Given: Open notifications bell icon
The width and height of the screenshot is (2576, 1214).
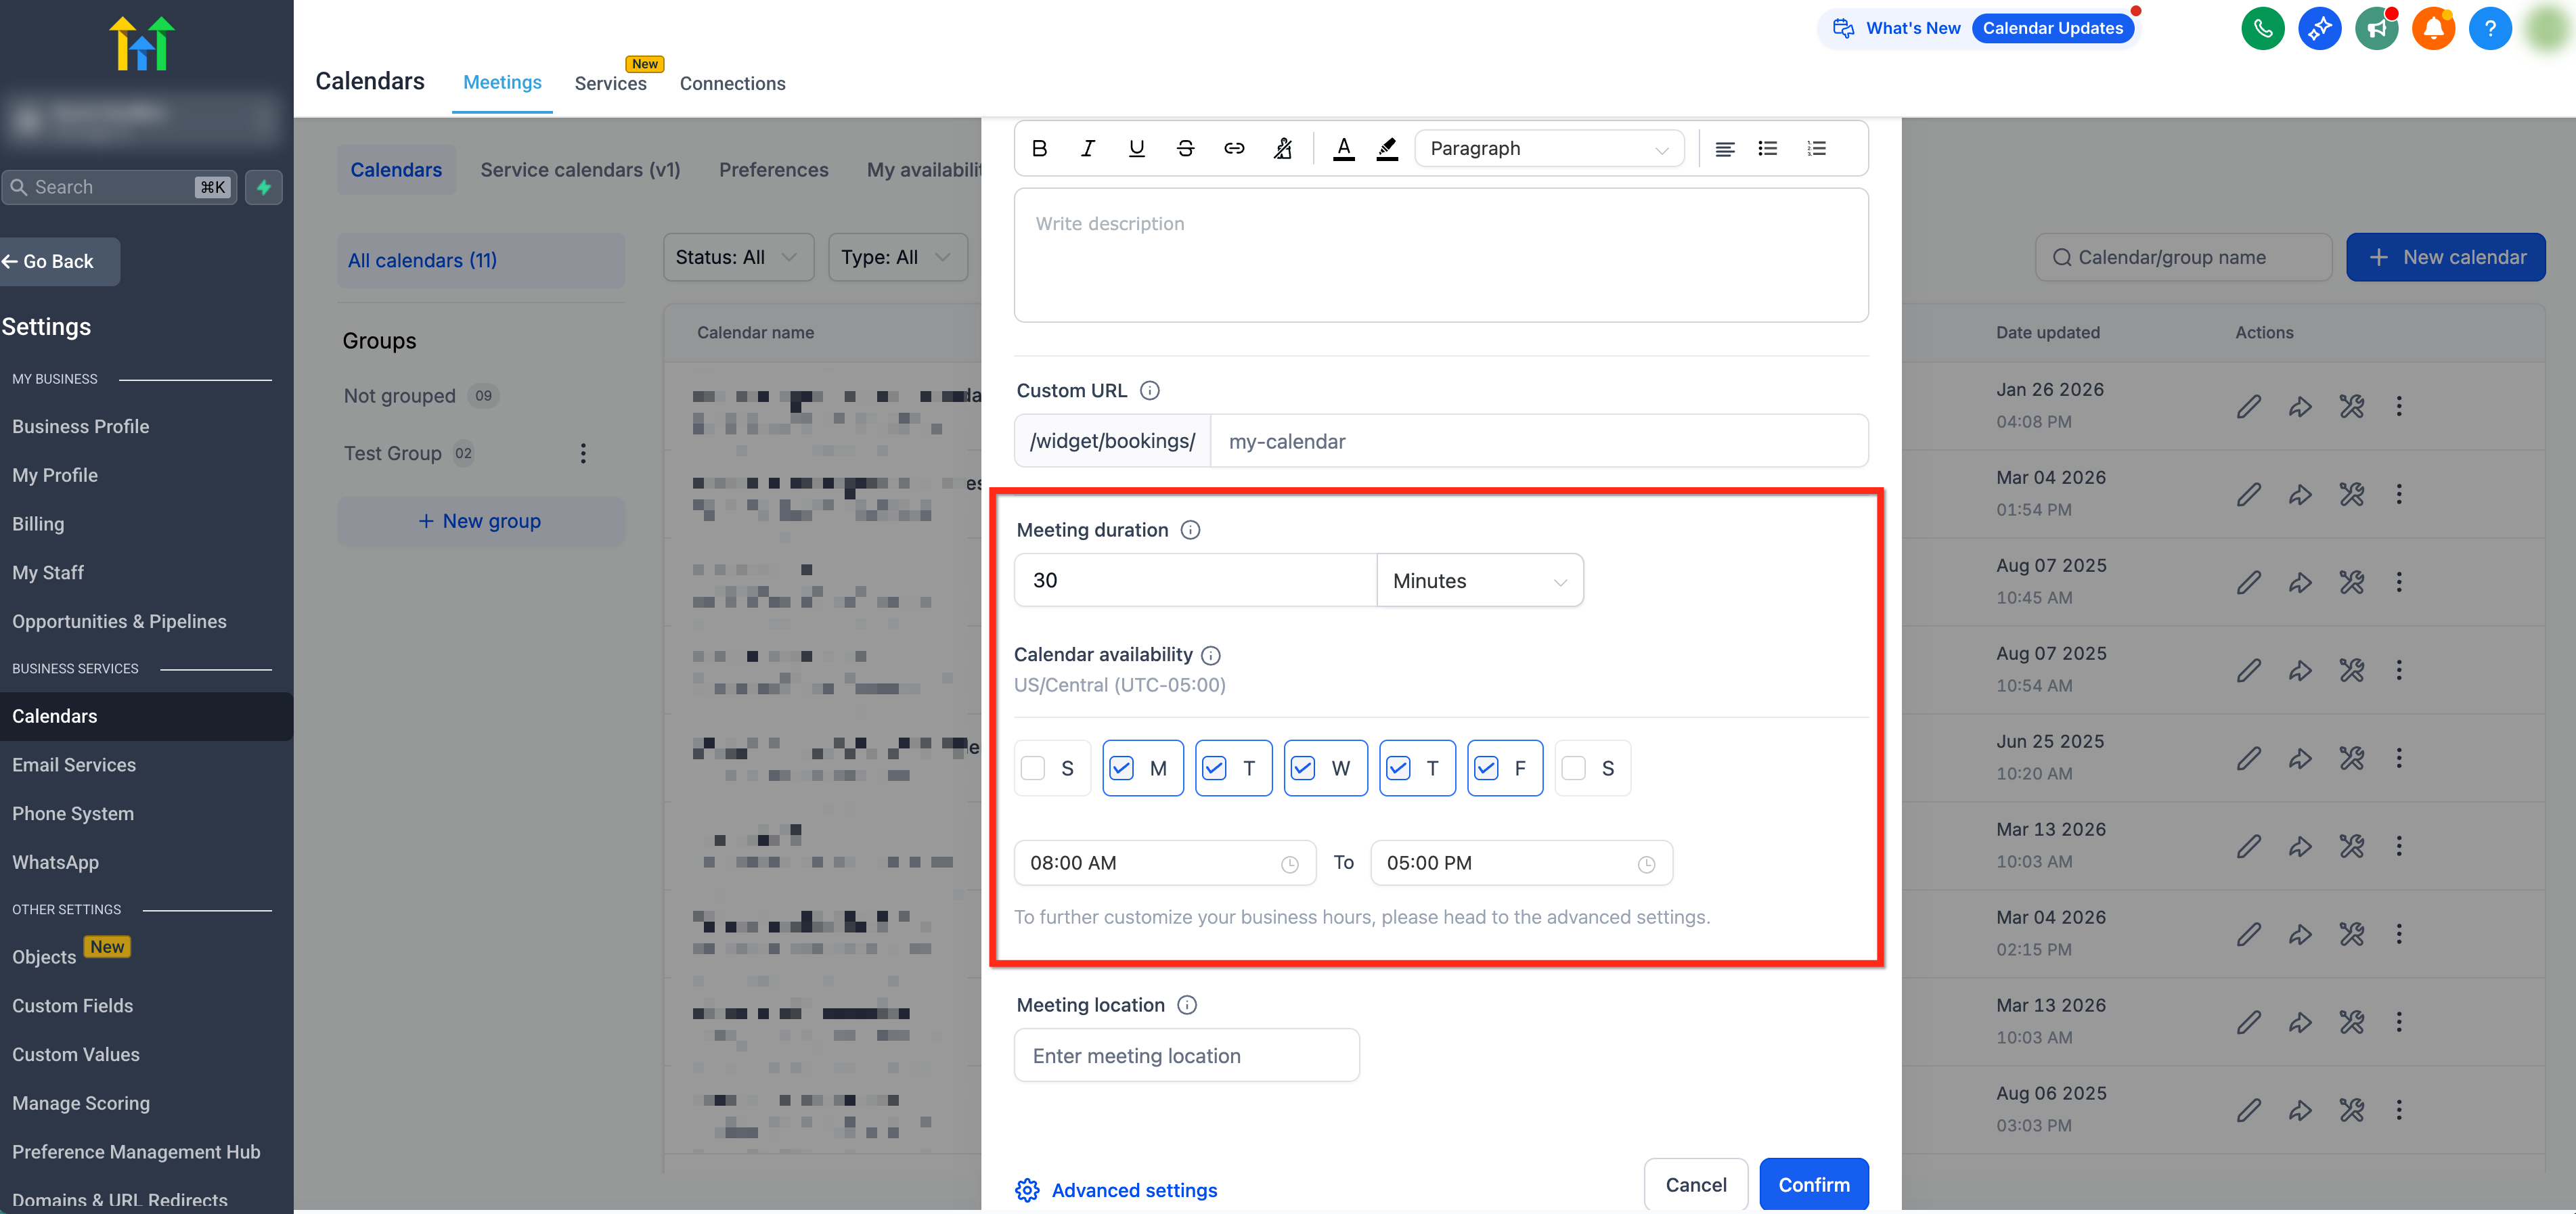Looking at the screenshot, I should (x=2433, y=28).
